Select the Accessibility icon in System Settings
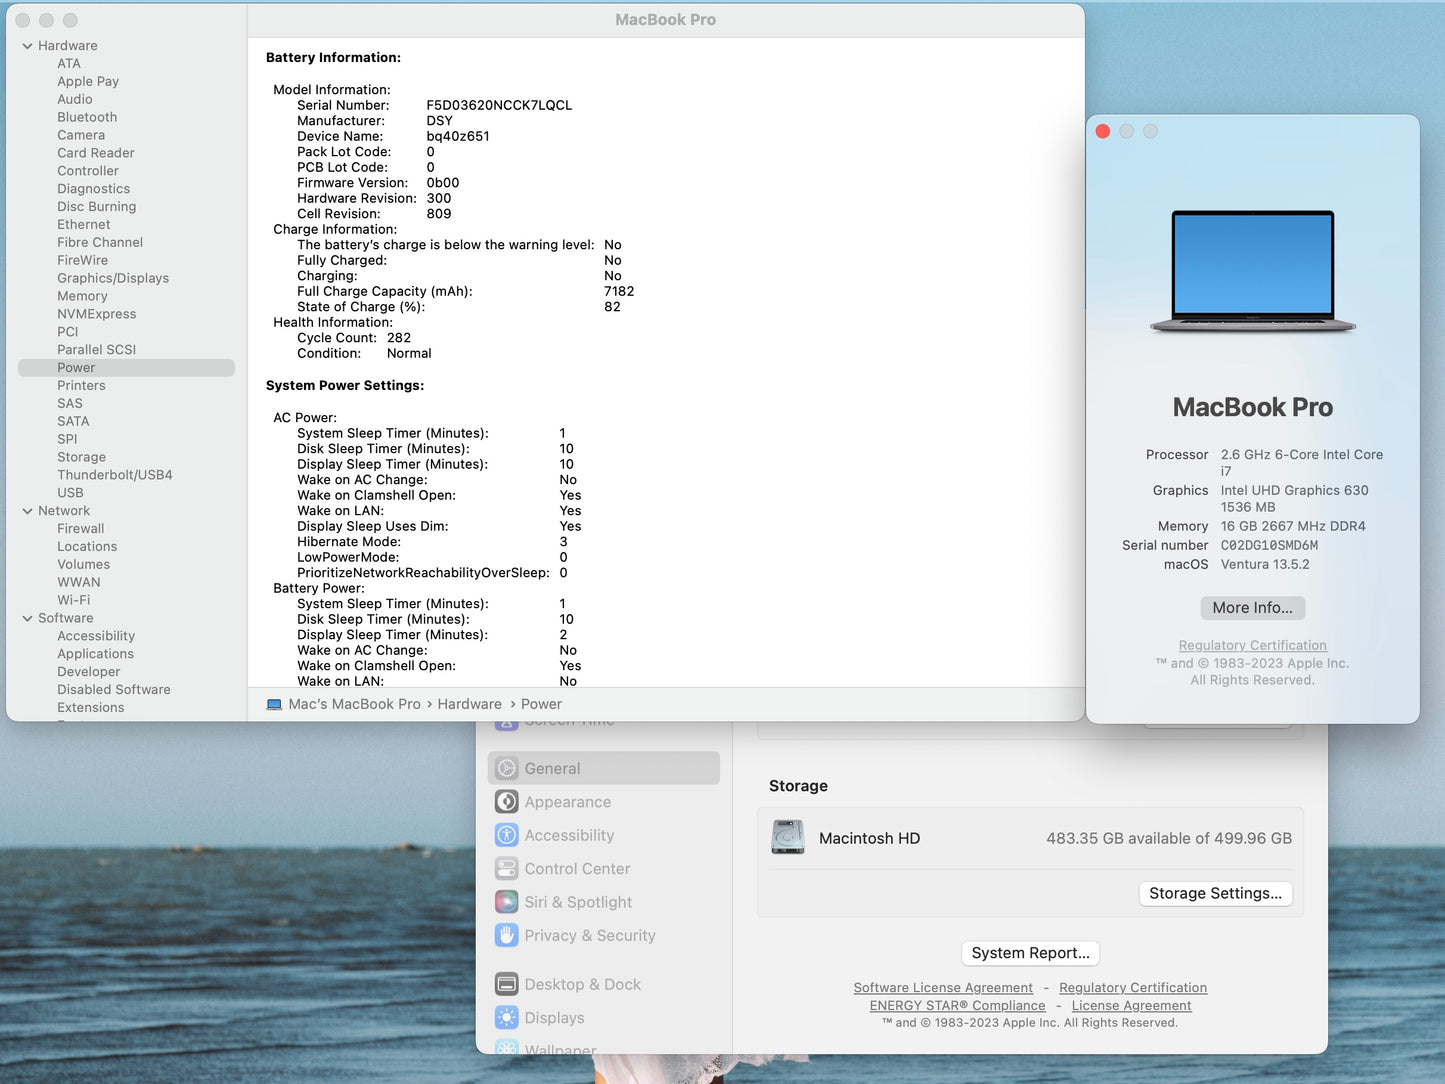 tap(507, 835)
